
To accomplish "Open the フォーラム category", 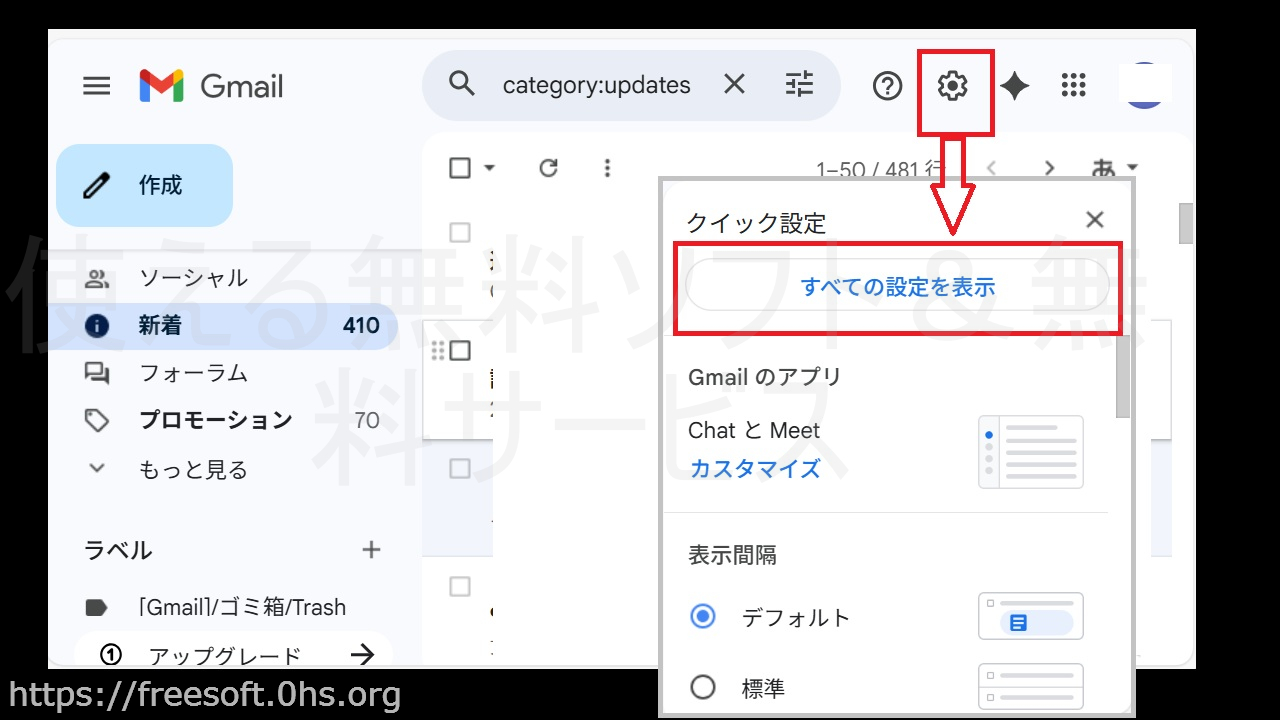I will pyautogui.click(x=193, y=373).
